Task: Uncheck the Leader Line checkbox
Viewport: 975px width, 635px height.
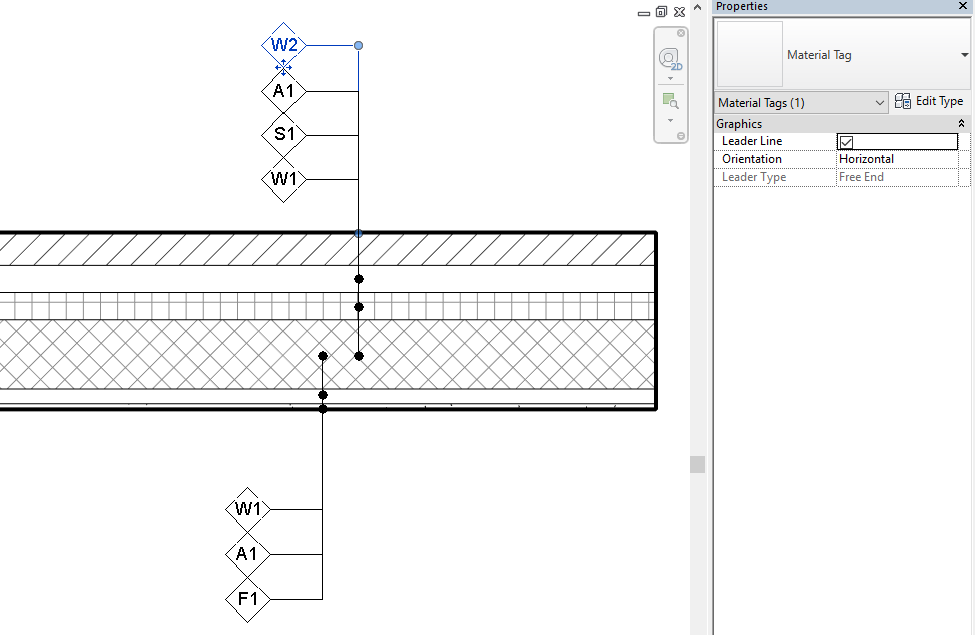Action: pyautogui.click(x=846, y=142)
